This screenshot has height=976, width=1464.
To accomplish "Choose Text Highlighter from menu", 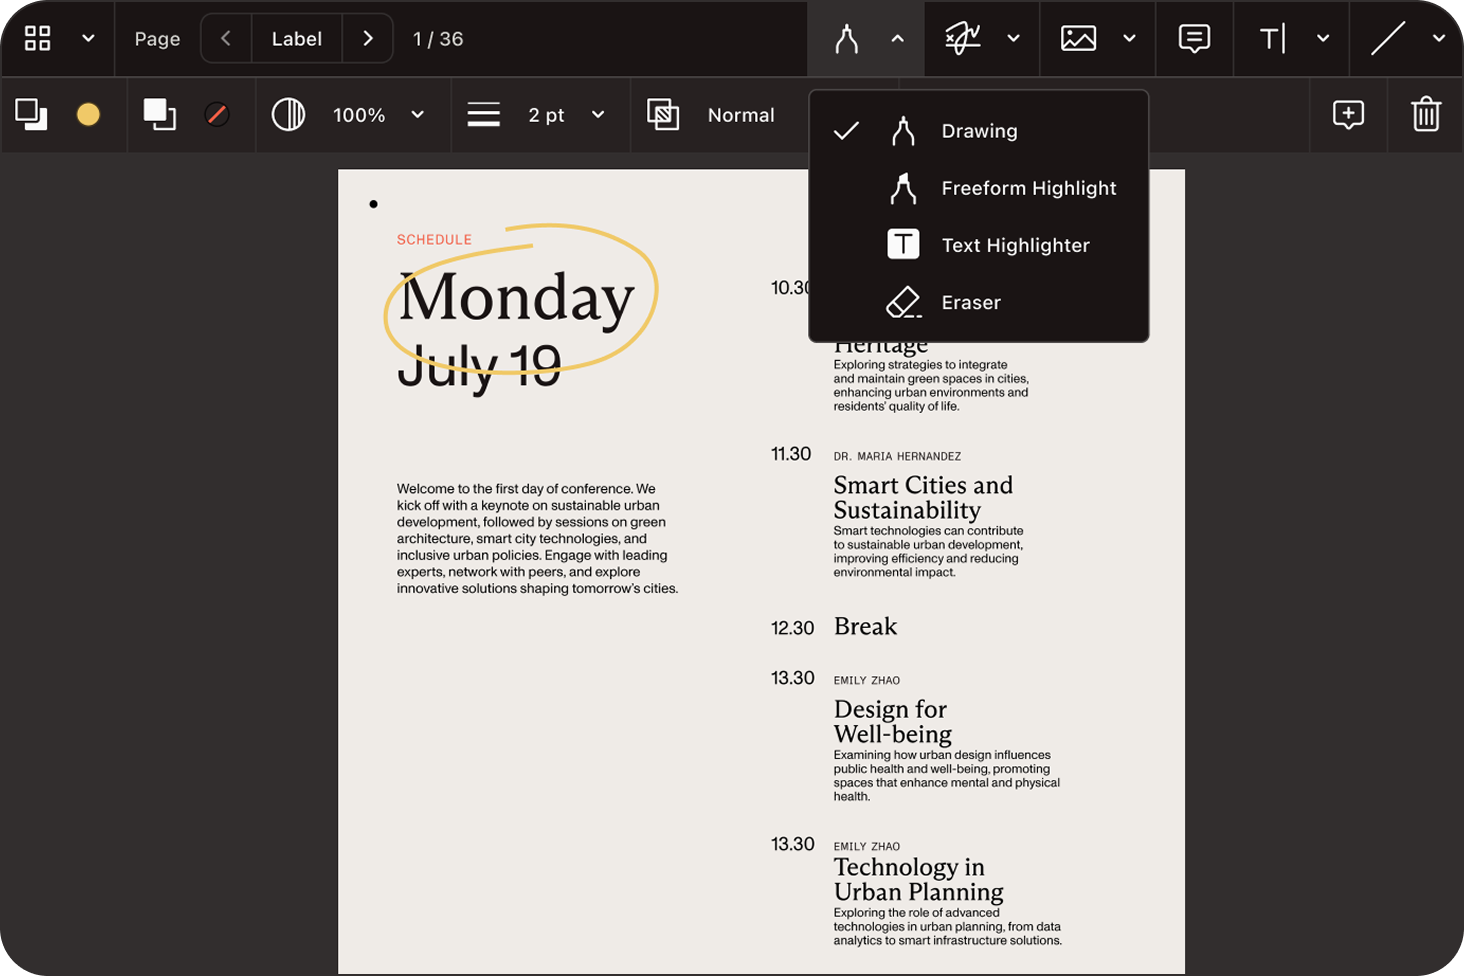I will (1014, 245).
